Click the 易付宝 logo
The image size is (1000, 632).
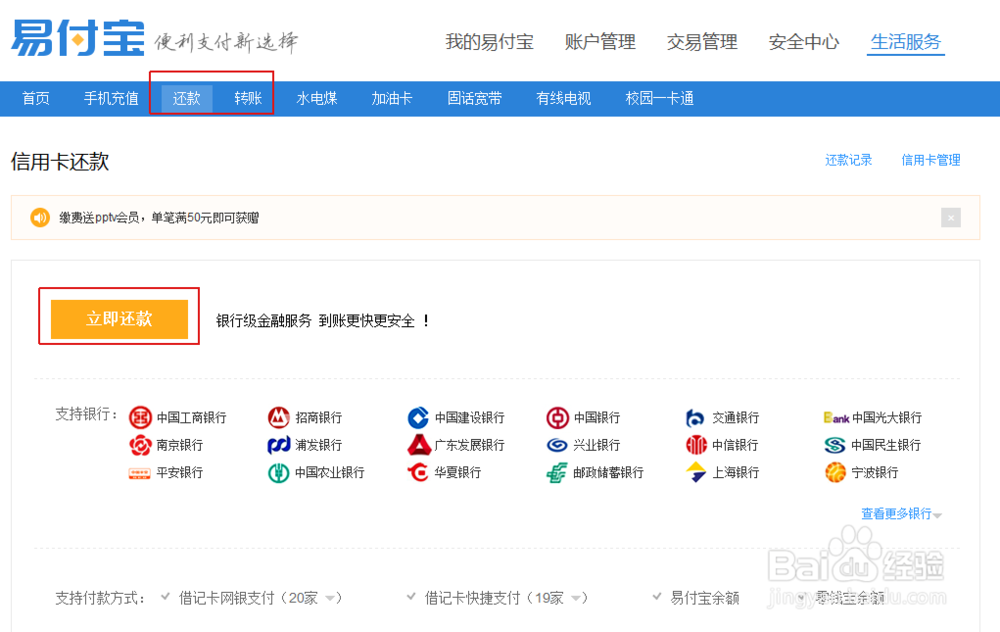click(x=78, y=38)
